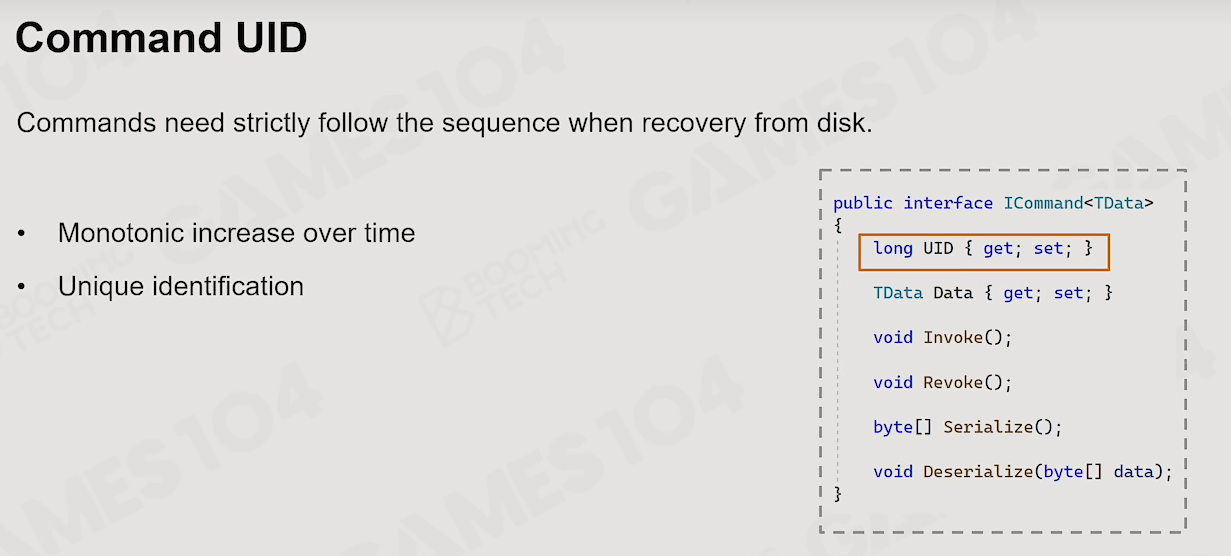The height and width of the screenshot is (556, 1231).
Task: Click the word 'Serialize' in the code
Action: coord(988,427)
